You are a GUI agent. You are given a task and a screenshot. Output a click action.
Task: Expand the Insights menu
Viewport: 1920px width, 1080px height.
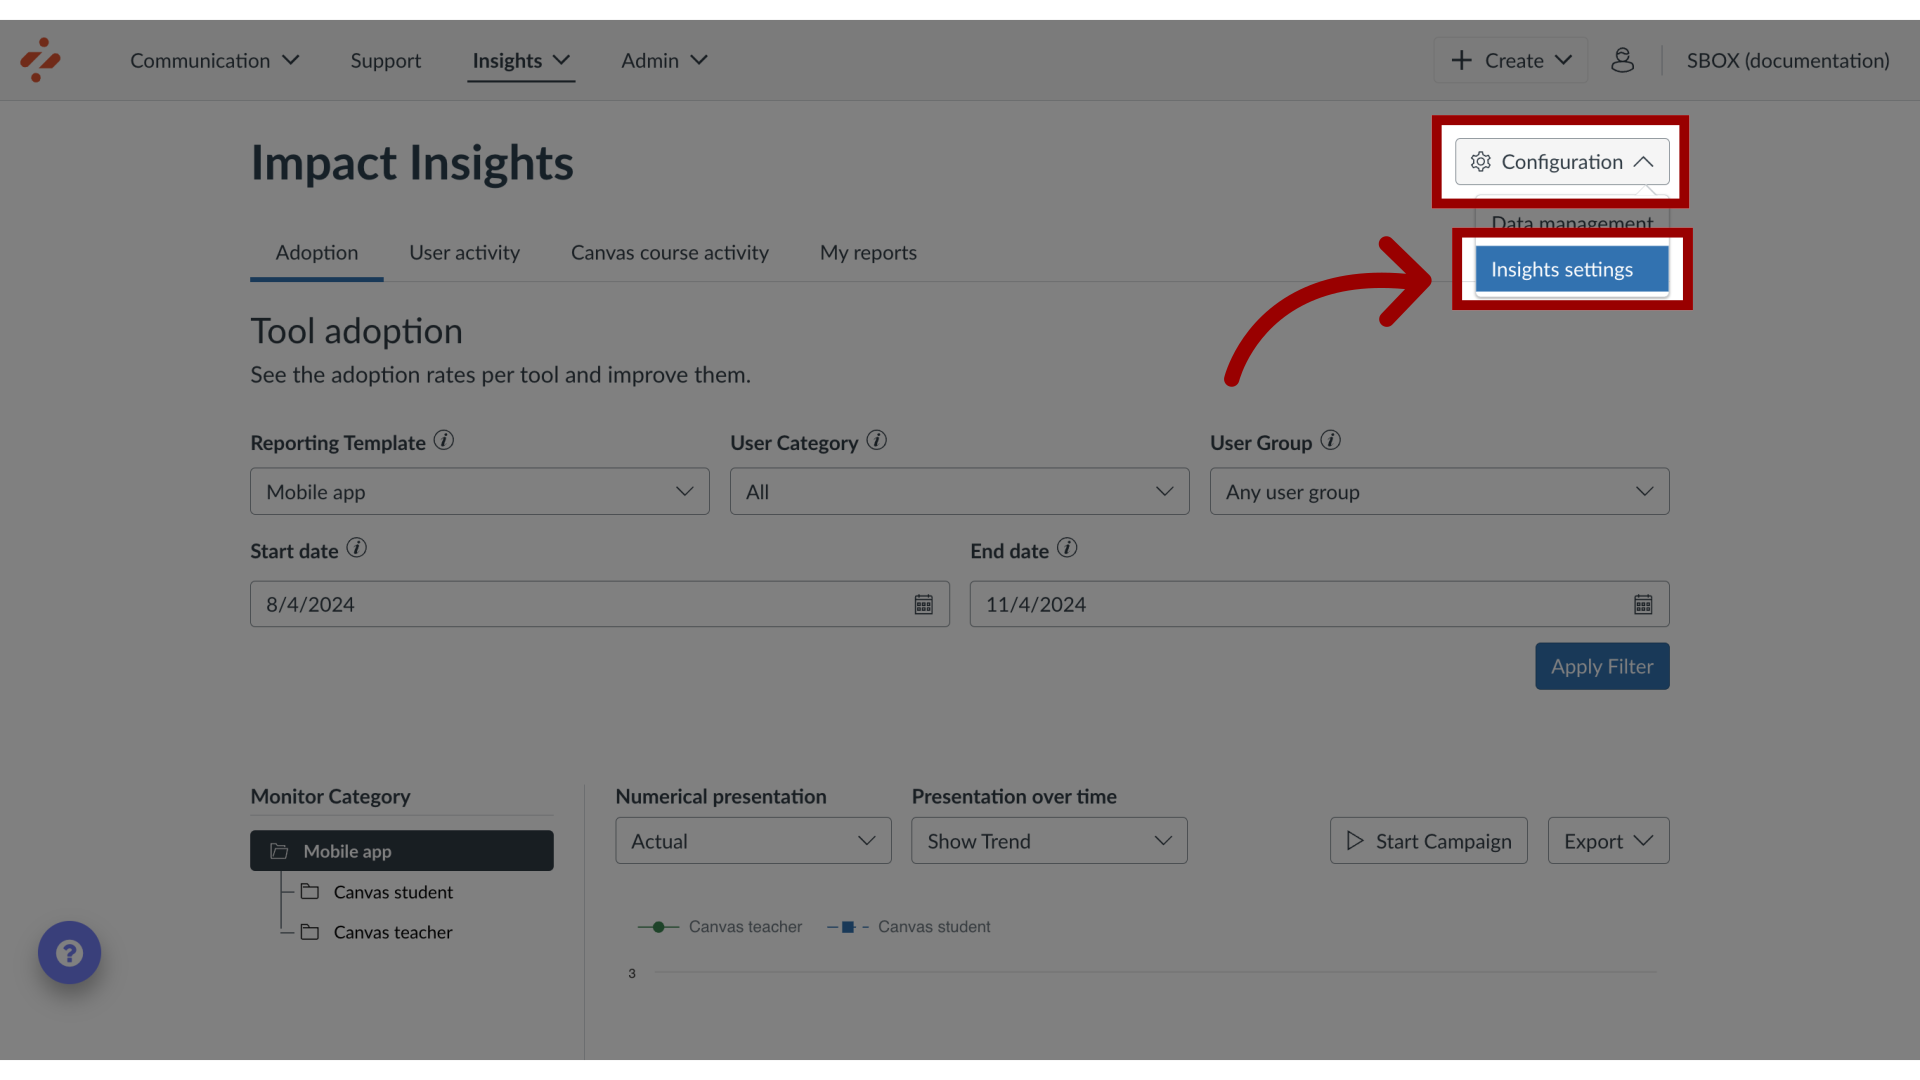(521, 60)
